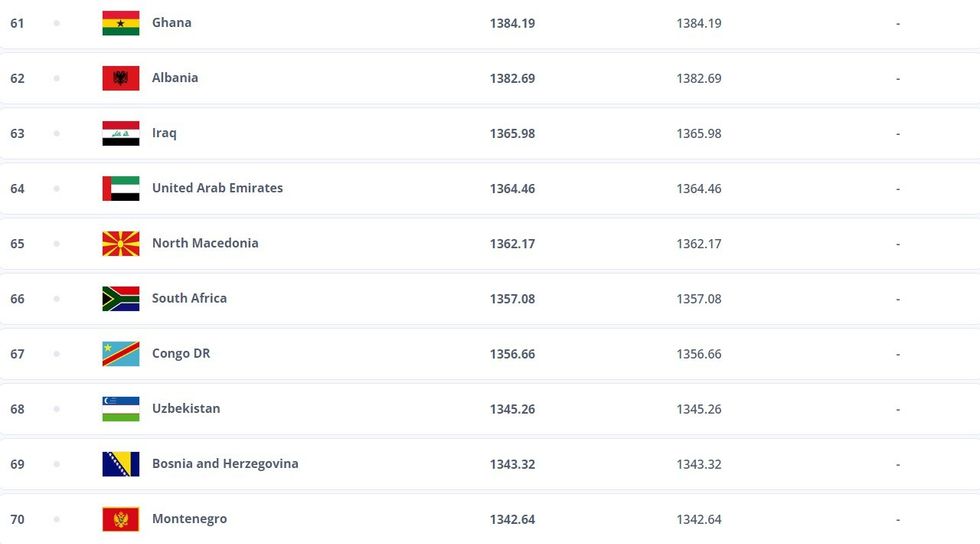Click the North Macedonia table row dash
Image resolution: width=980 pixels, height=544 pixels.
coord(898,243)
